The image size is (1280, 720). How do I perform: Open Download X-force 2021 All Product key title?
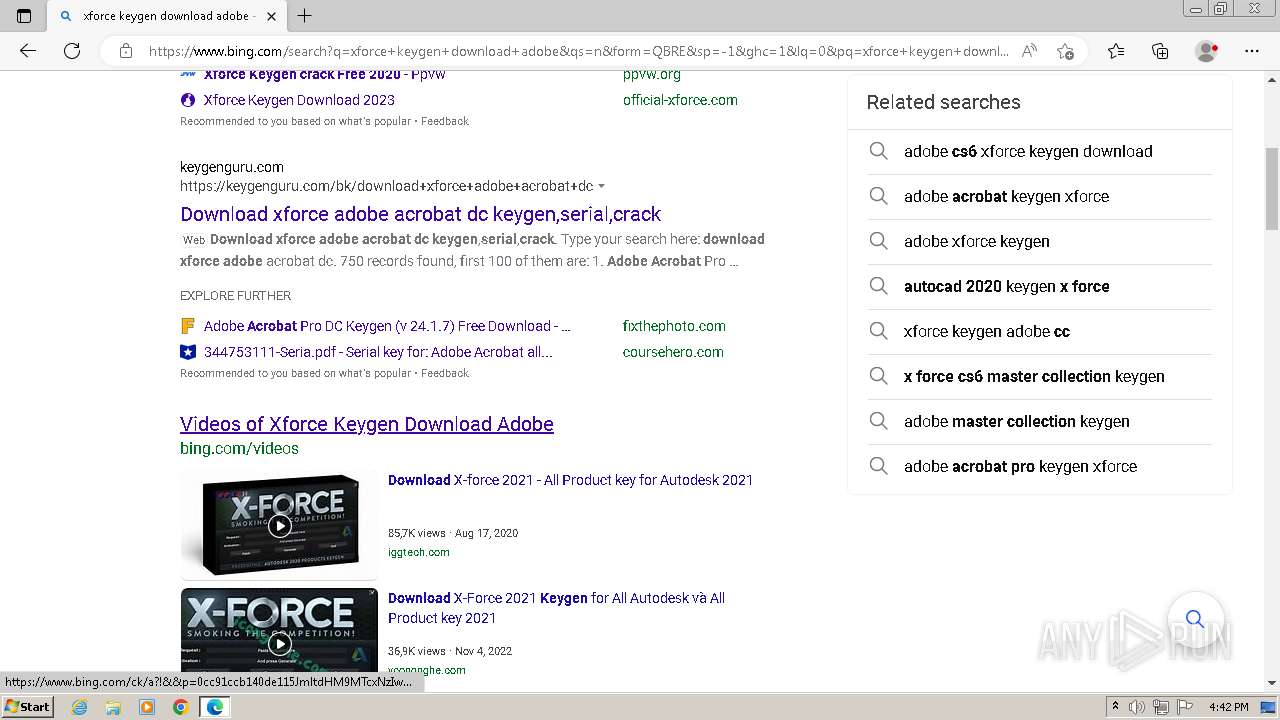[x=570, y=480]
